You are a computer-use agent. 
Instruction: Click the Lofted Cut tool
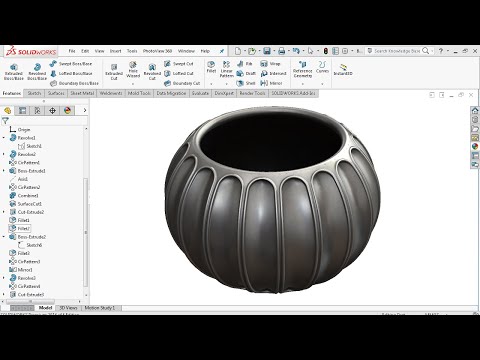179,73
